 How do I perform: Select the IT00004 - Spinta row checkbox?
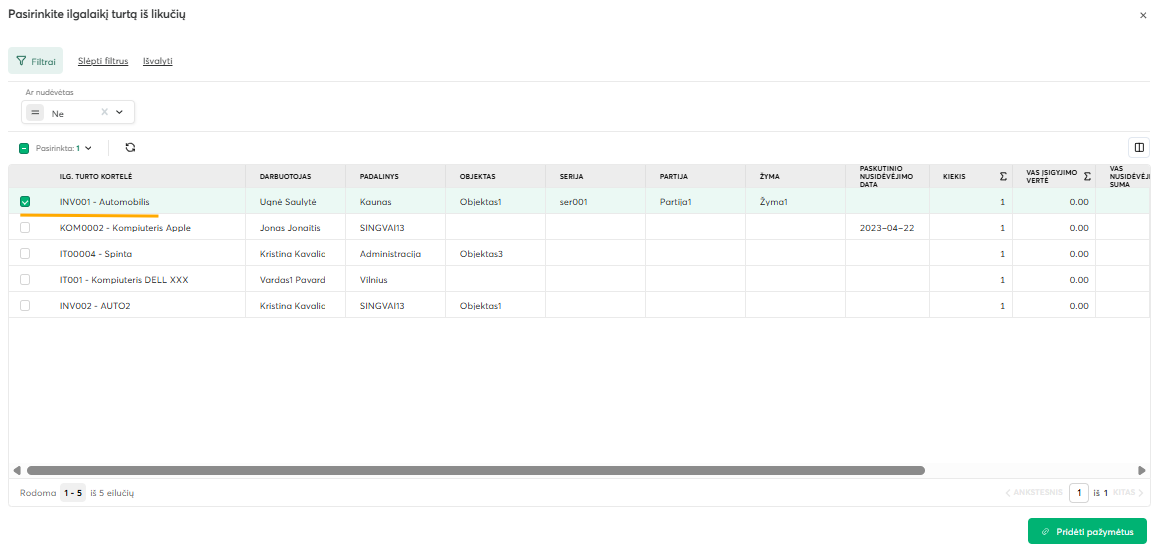click(x=25, y=254)
